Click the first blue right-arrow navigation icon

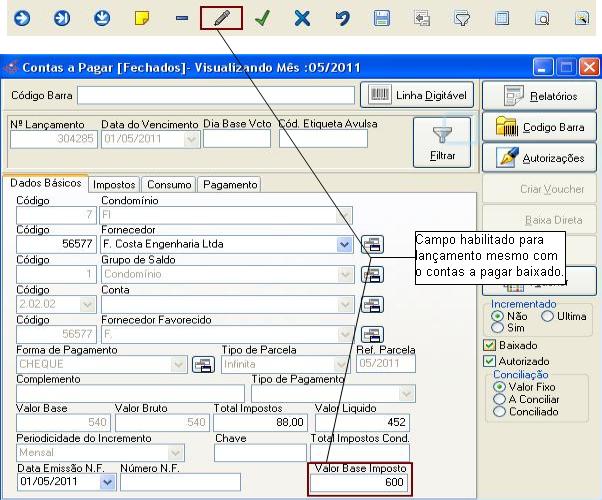pos(22,18)
